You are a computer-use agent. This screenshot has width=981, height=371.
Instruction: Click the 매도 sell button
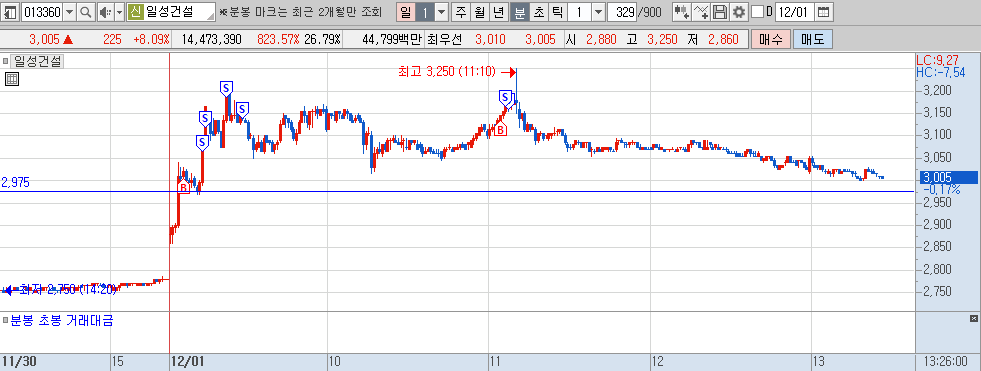click(812, 39)
